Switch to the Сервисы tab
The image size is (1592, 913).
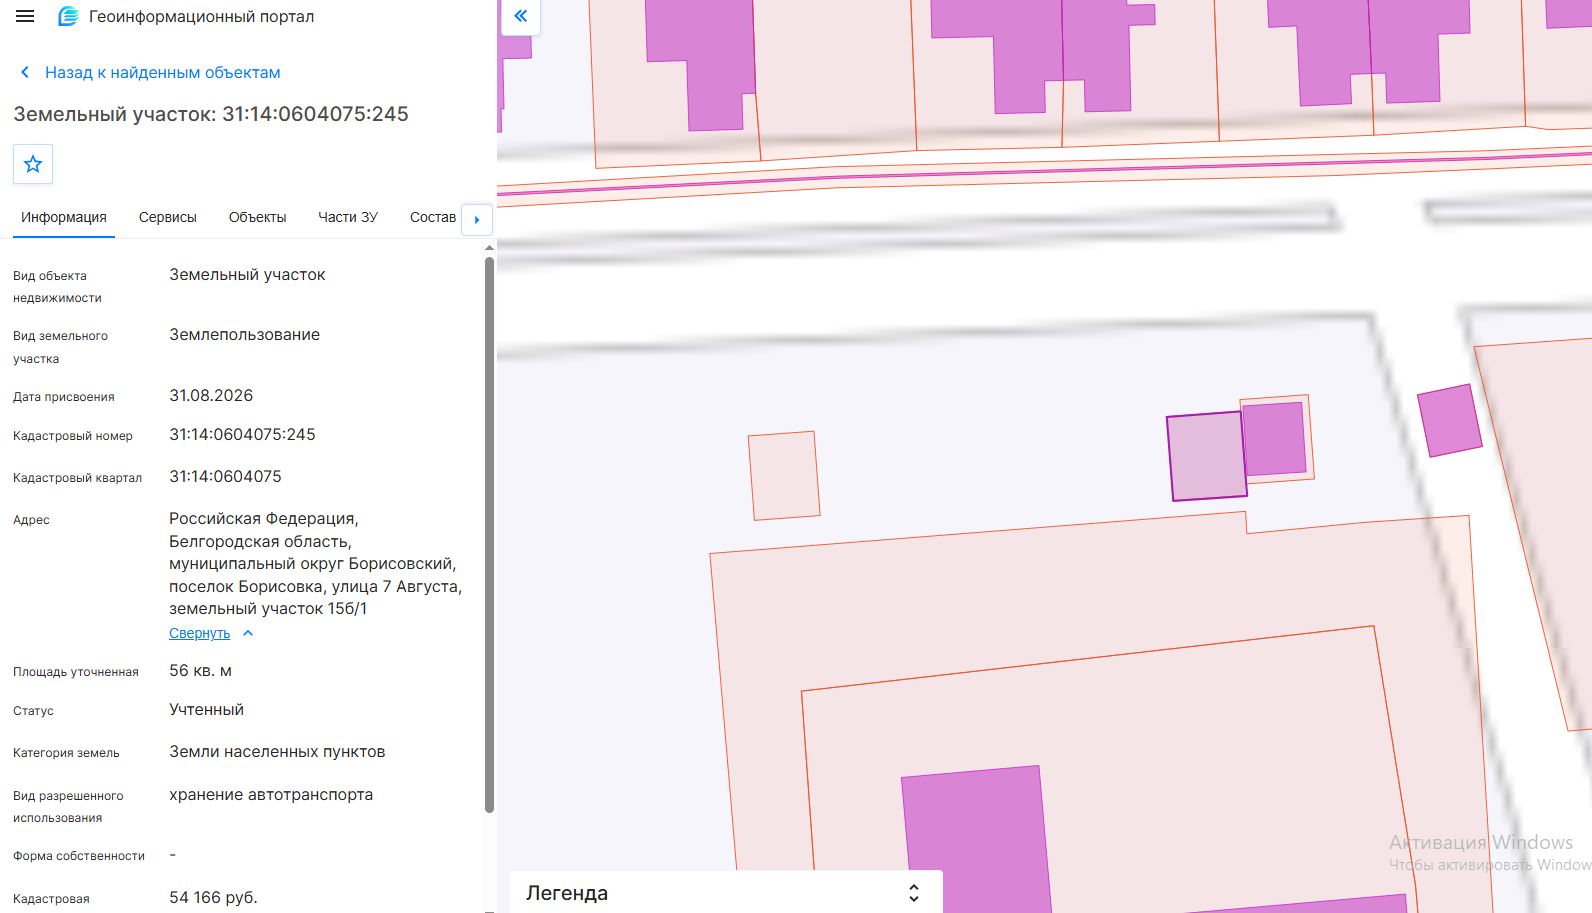click(168, 217)
